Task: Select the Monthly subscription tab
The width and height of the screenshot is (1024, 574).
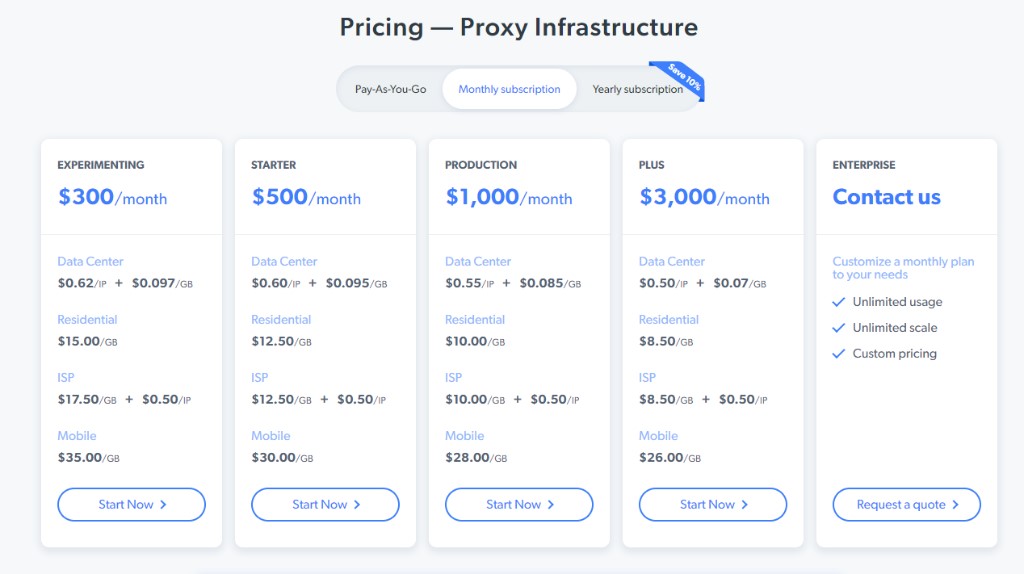Action: (509, 89)
